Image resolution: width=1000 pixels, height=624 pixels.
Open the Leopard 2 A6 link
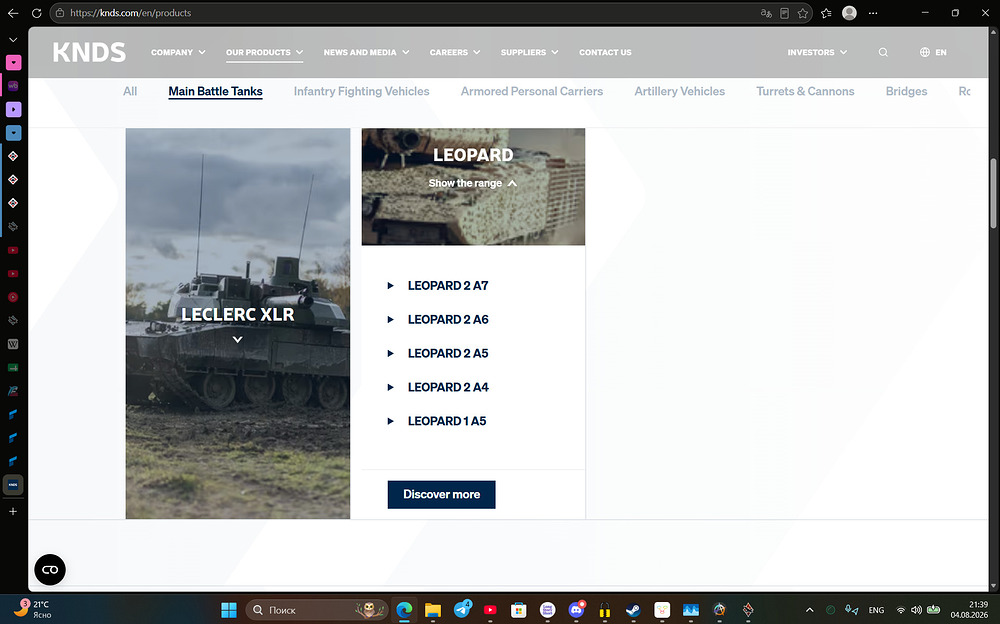click(448, 319)
